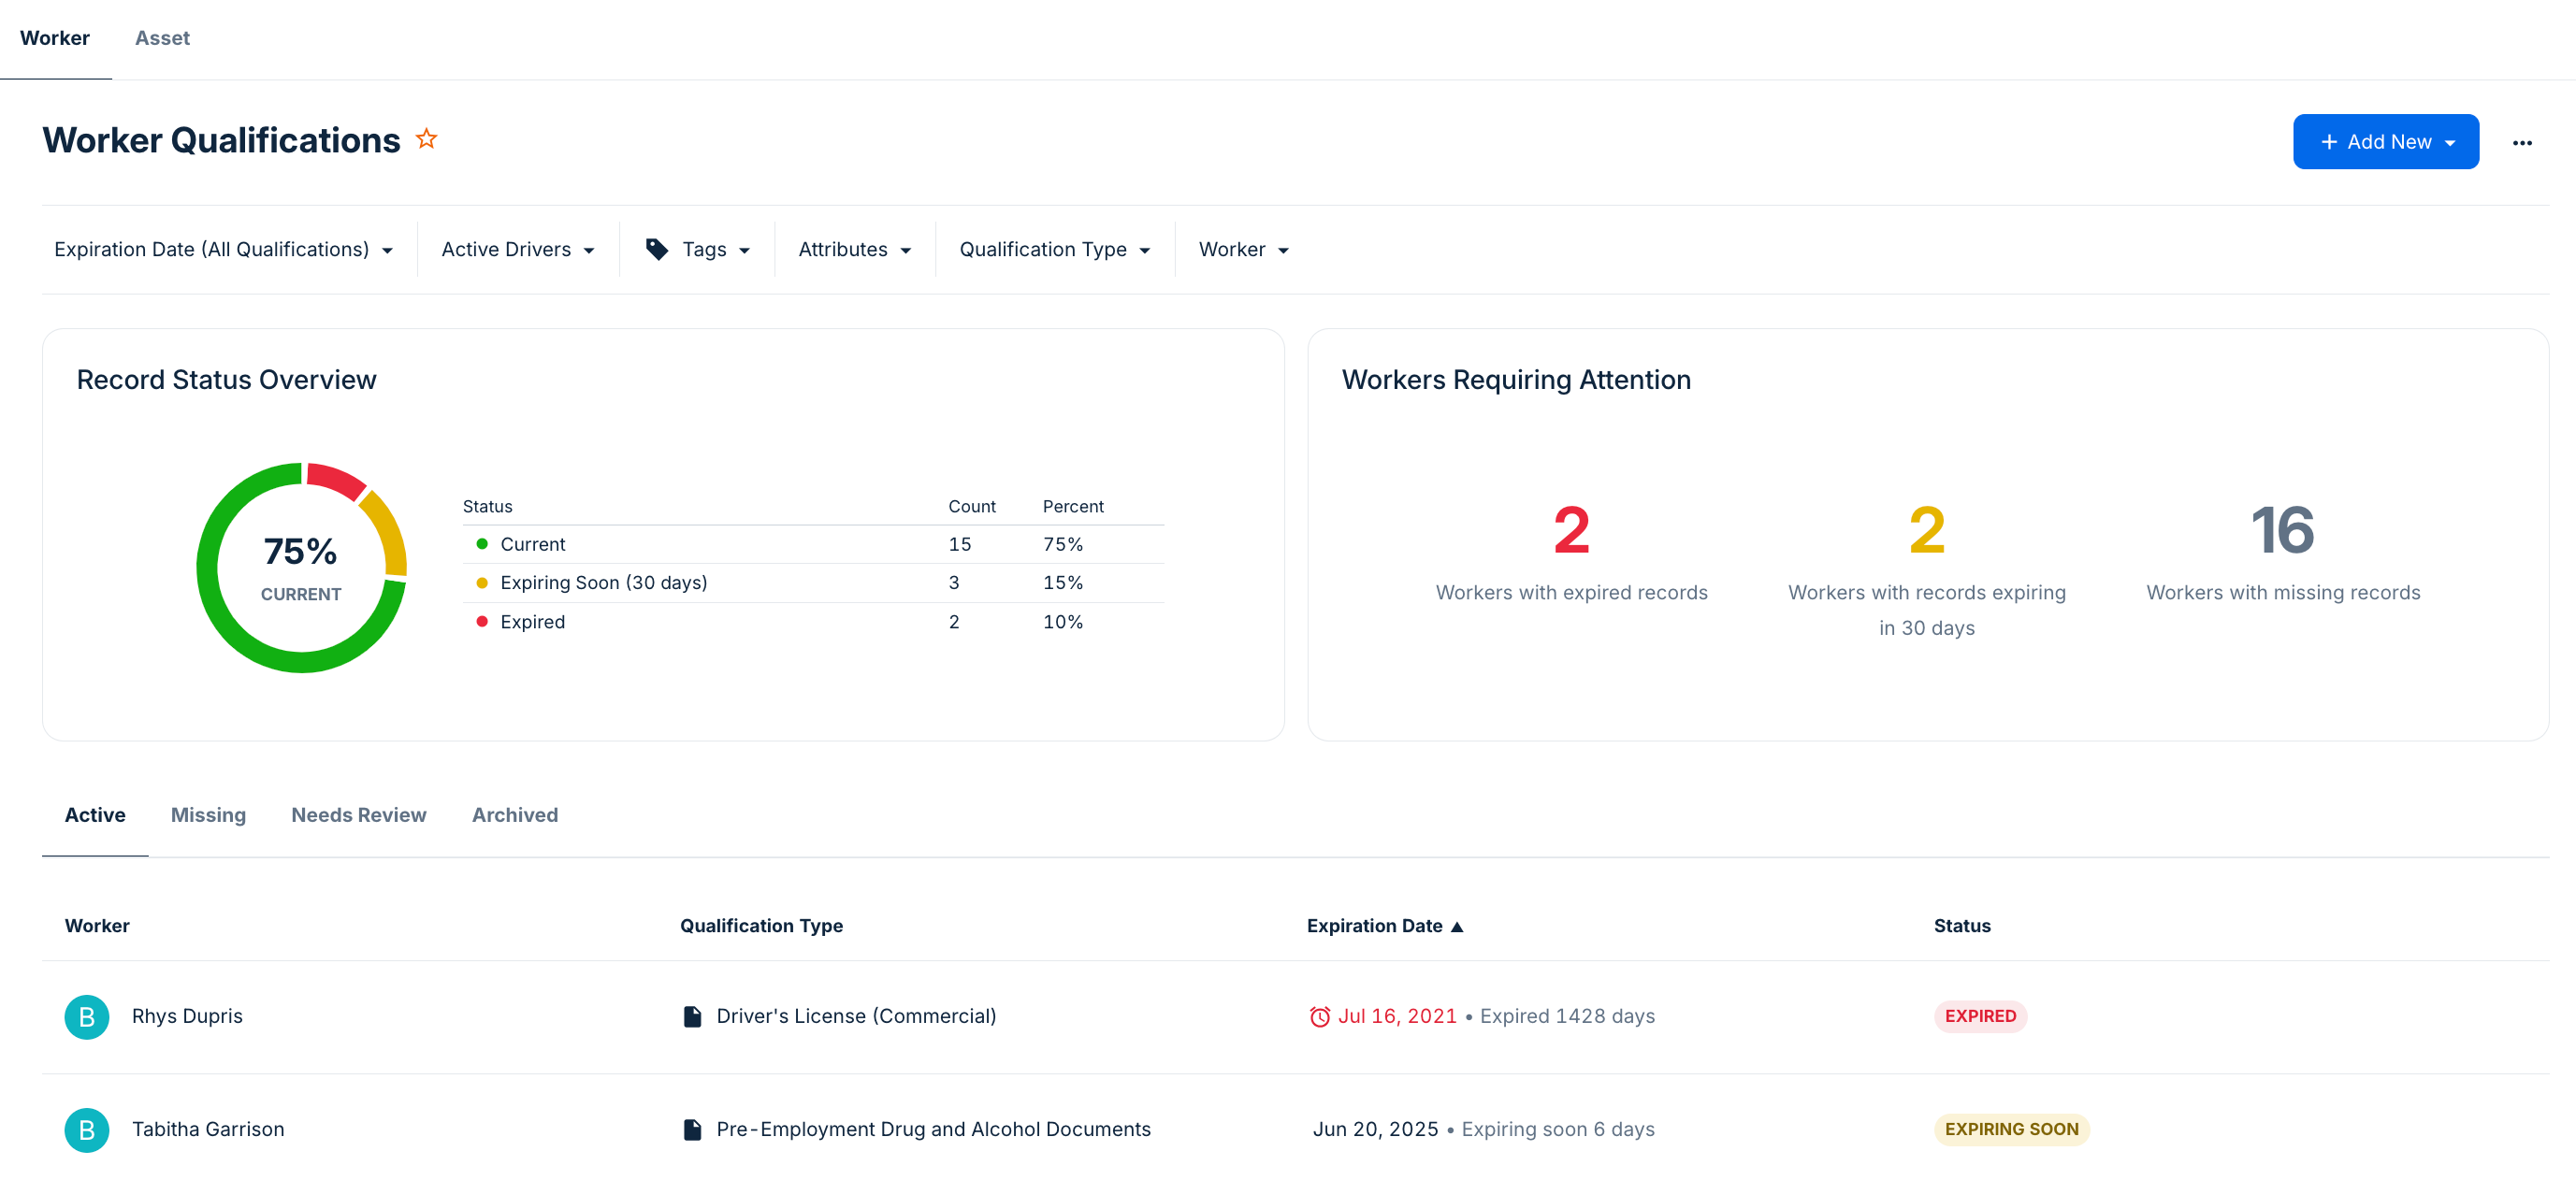This screenshot has height=1180, width=2576.
Task: Click the document icon beside Pre-Employment Drug documents
Action: (692, 1129)
